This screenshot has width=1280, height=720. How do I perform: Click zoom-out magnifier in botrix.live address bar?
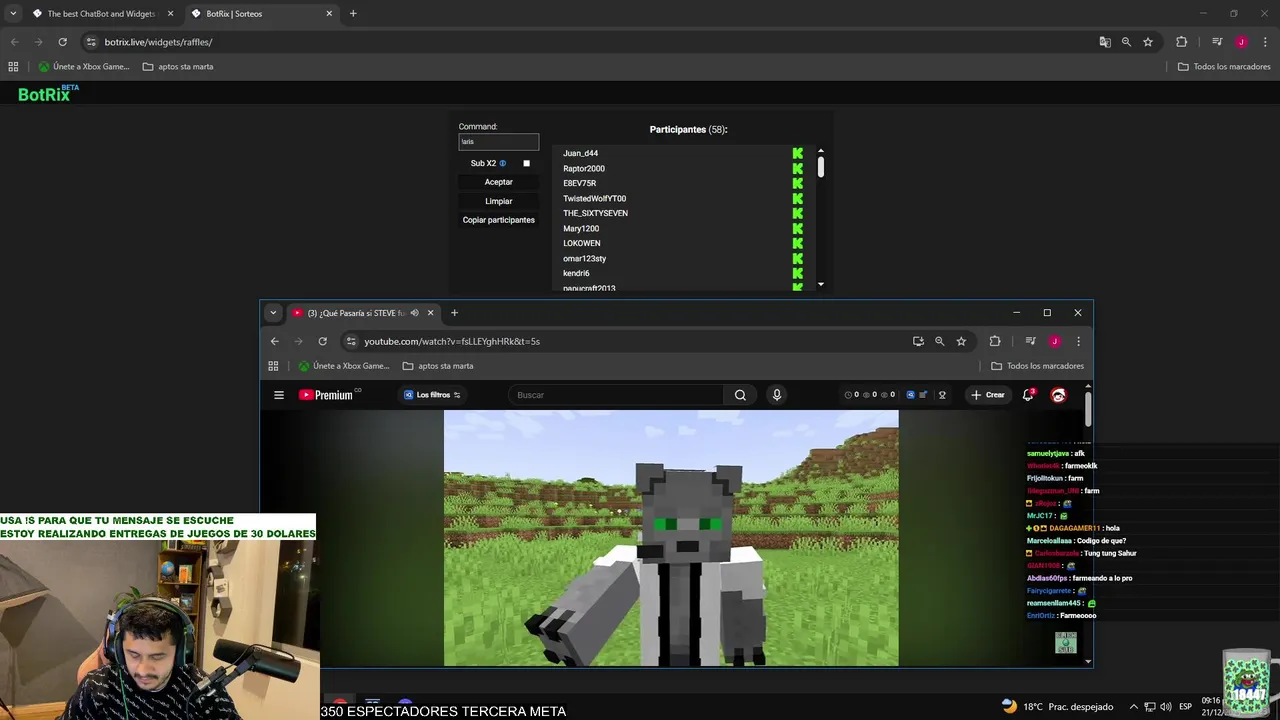pos(1126,42)
